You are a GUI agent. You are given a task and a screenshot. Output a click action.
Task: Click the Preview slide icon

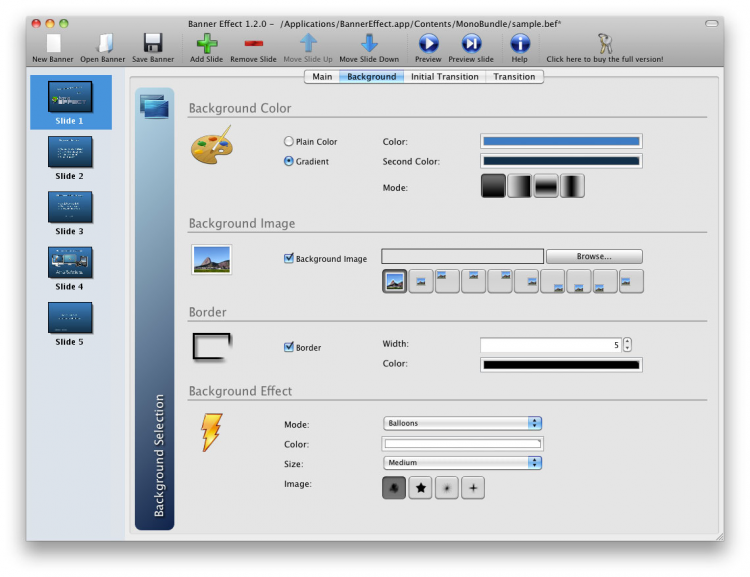point(471,44)
